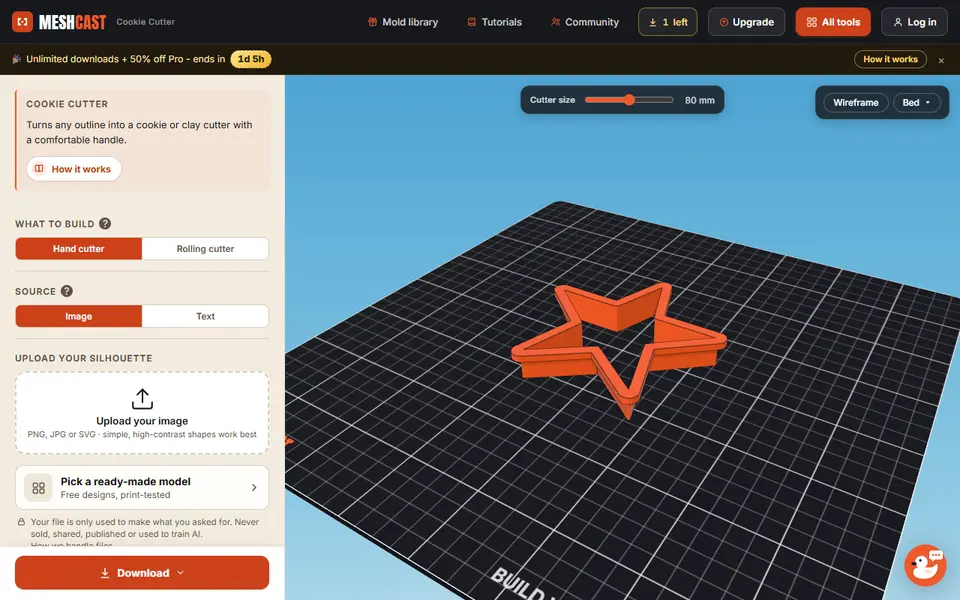The width and height of the screenshot is (960, 600).
Task: Click the MESHCAST wordmark
Action: pyautogui.click(x=72, y=22)
